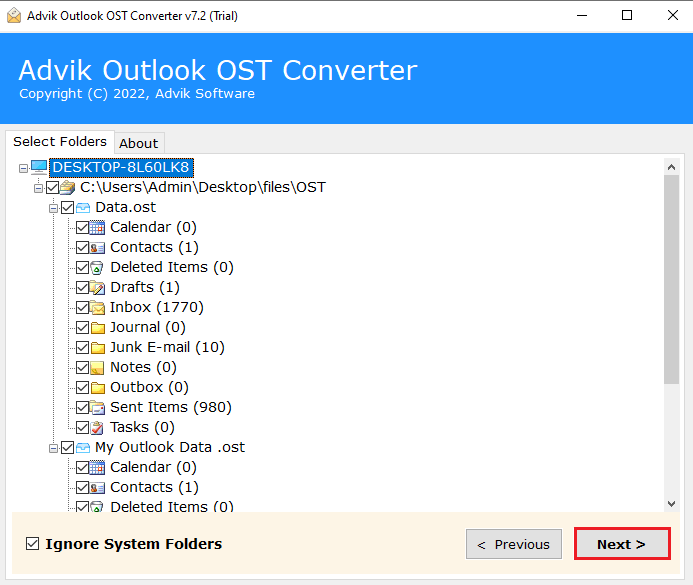Select the C:\Users\Admin\Desktop\files\OST label
This screenshot has height=585, width=693.
(203, 187)
